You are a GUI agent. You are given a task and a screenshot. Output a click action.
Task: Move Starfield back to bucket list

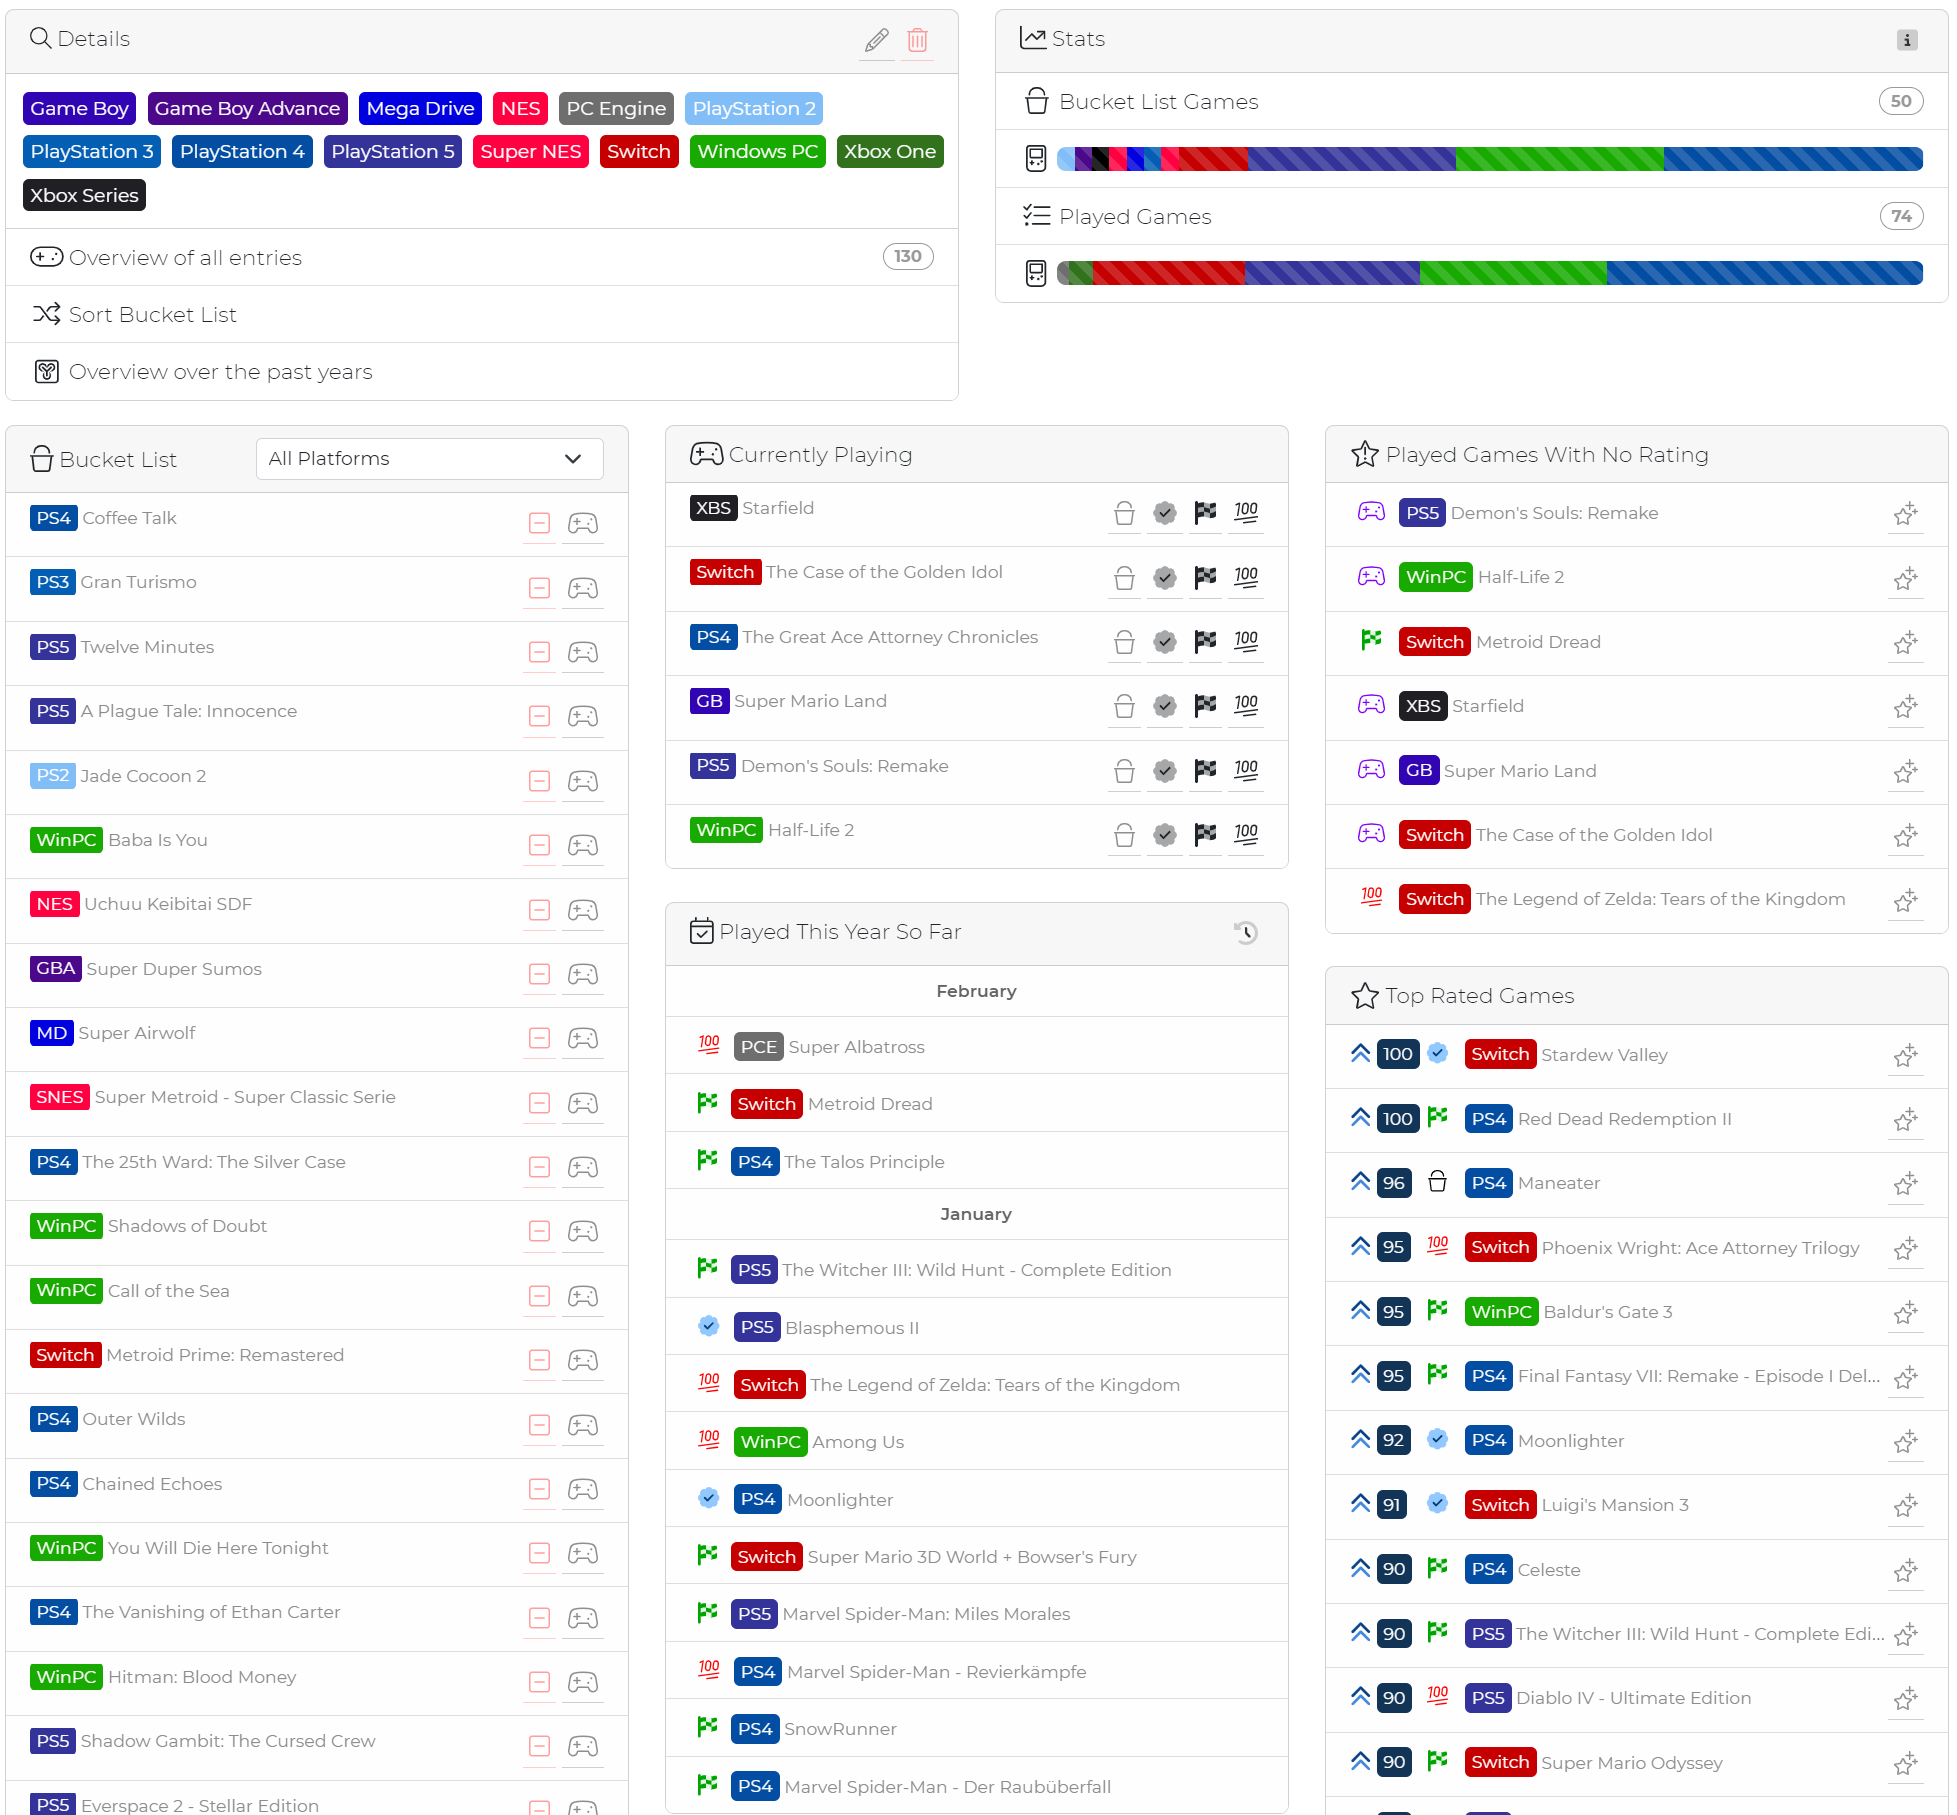(x=1124, y=513)
